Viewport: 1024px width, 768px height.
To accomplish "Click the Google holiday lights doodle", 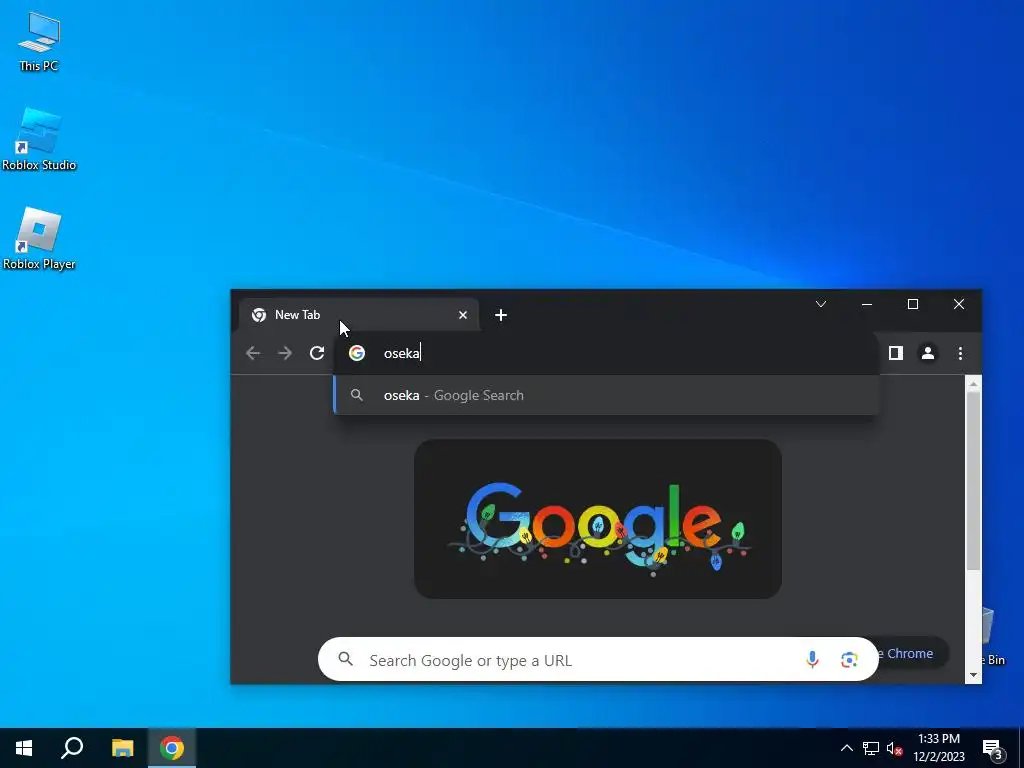I will pos(598,519).
